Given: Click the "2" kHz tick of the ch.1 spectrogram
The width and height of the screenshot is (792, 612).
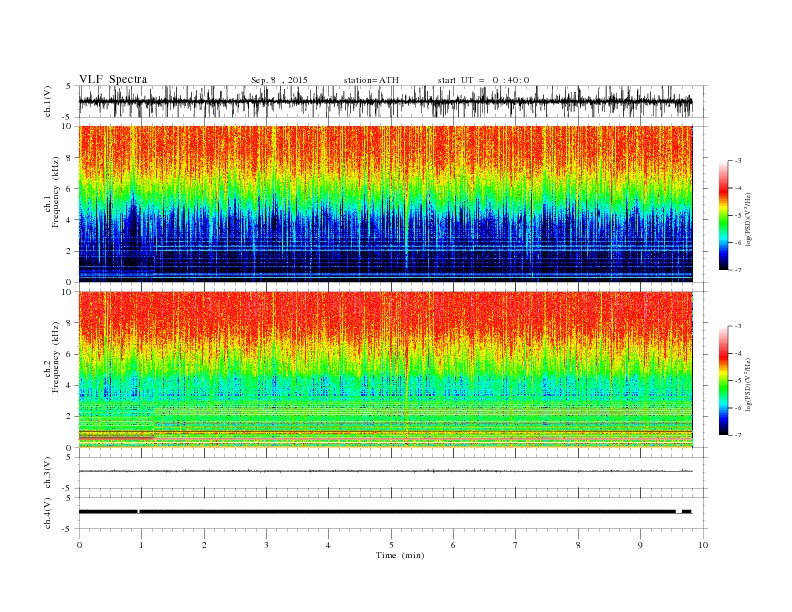Looking at the screenshot, I should click(70, 251).
